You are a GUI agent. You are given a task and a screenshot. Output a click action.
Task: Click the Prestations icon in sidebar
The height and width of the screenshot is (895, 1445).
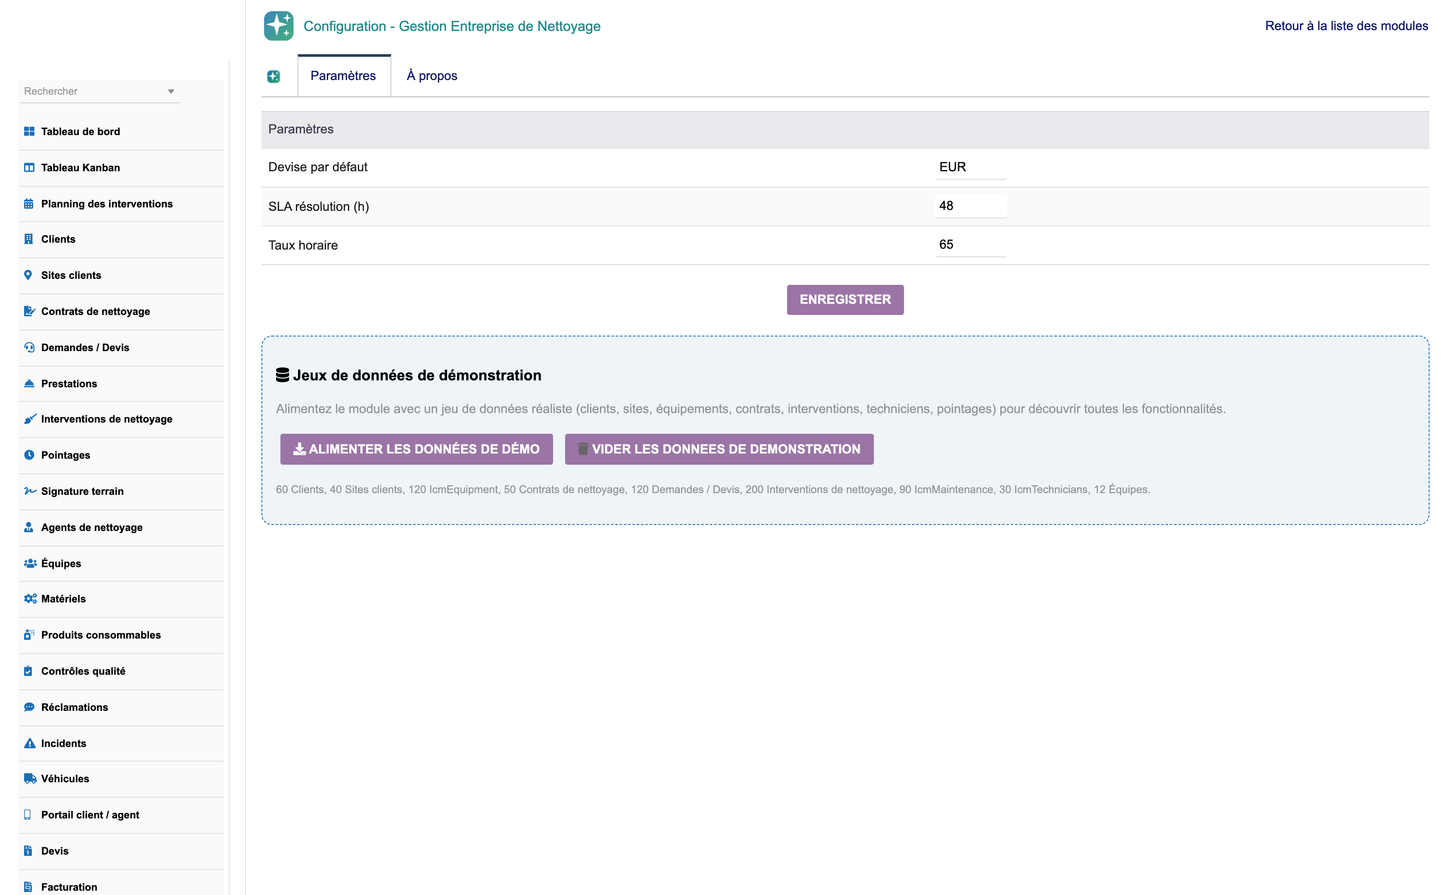pos(29,384)
